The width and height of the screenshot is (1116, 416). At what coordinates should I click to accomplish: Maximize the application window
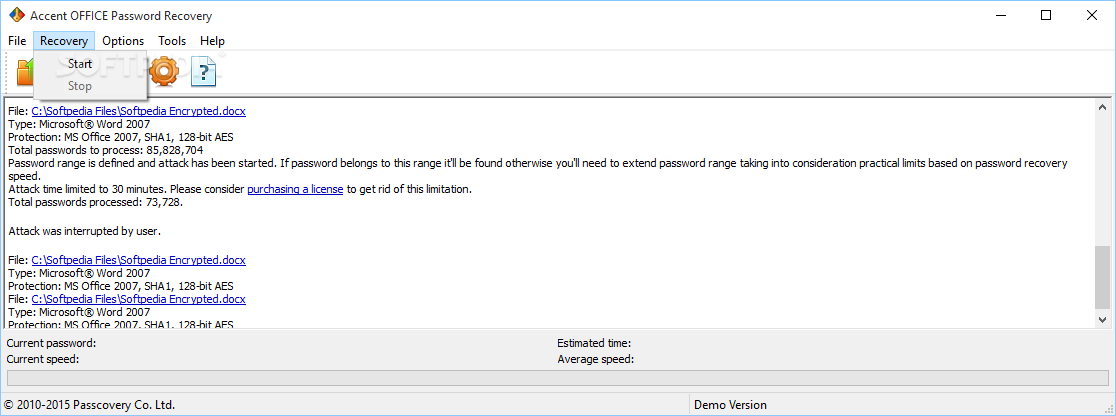pyautogui.click(x=1045, y=16)
